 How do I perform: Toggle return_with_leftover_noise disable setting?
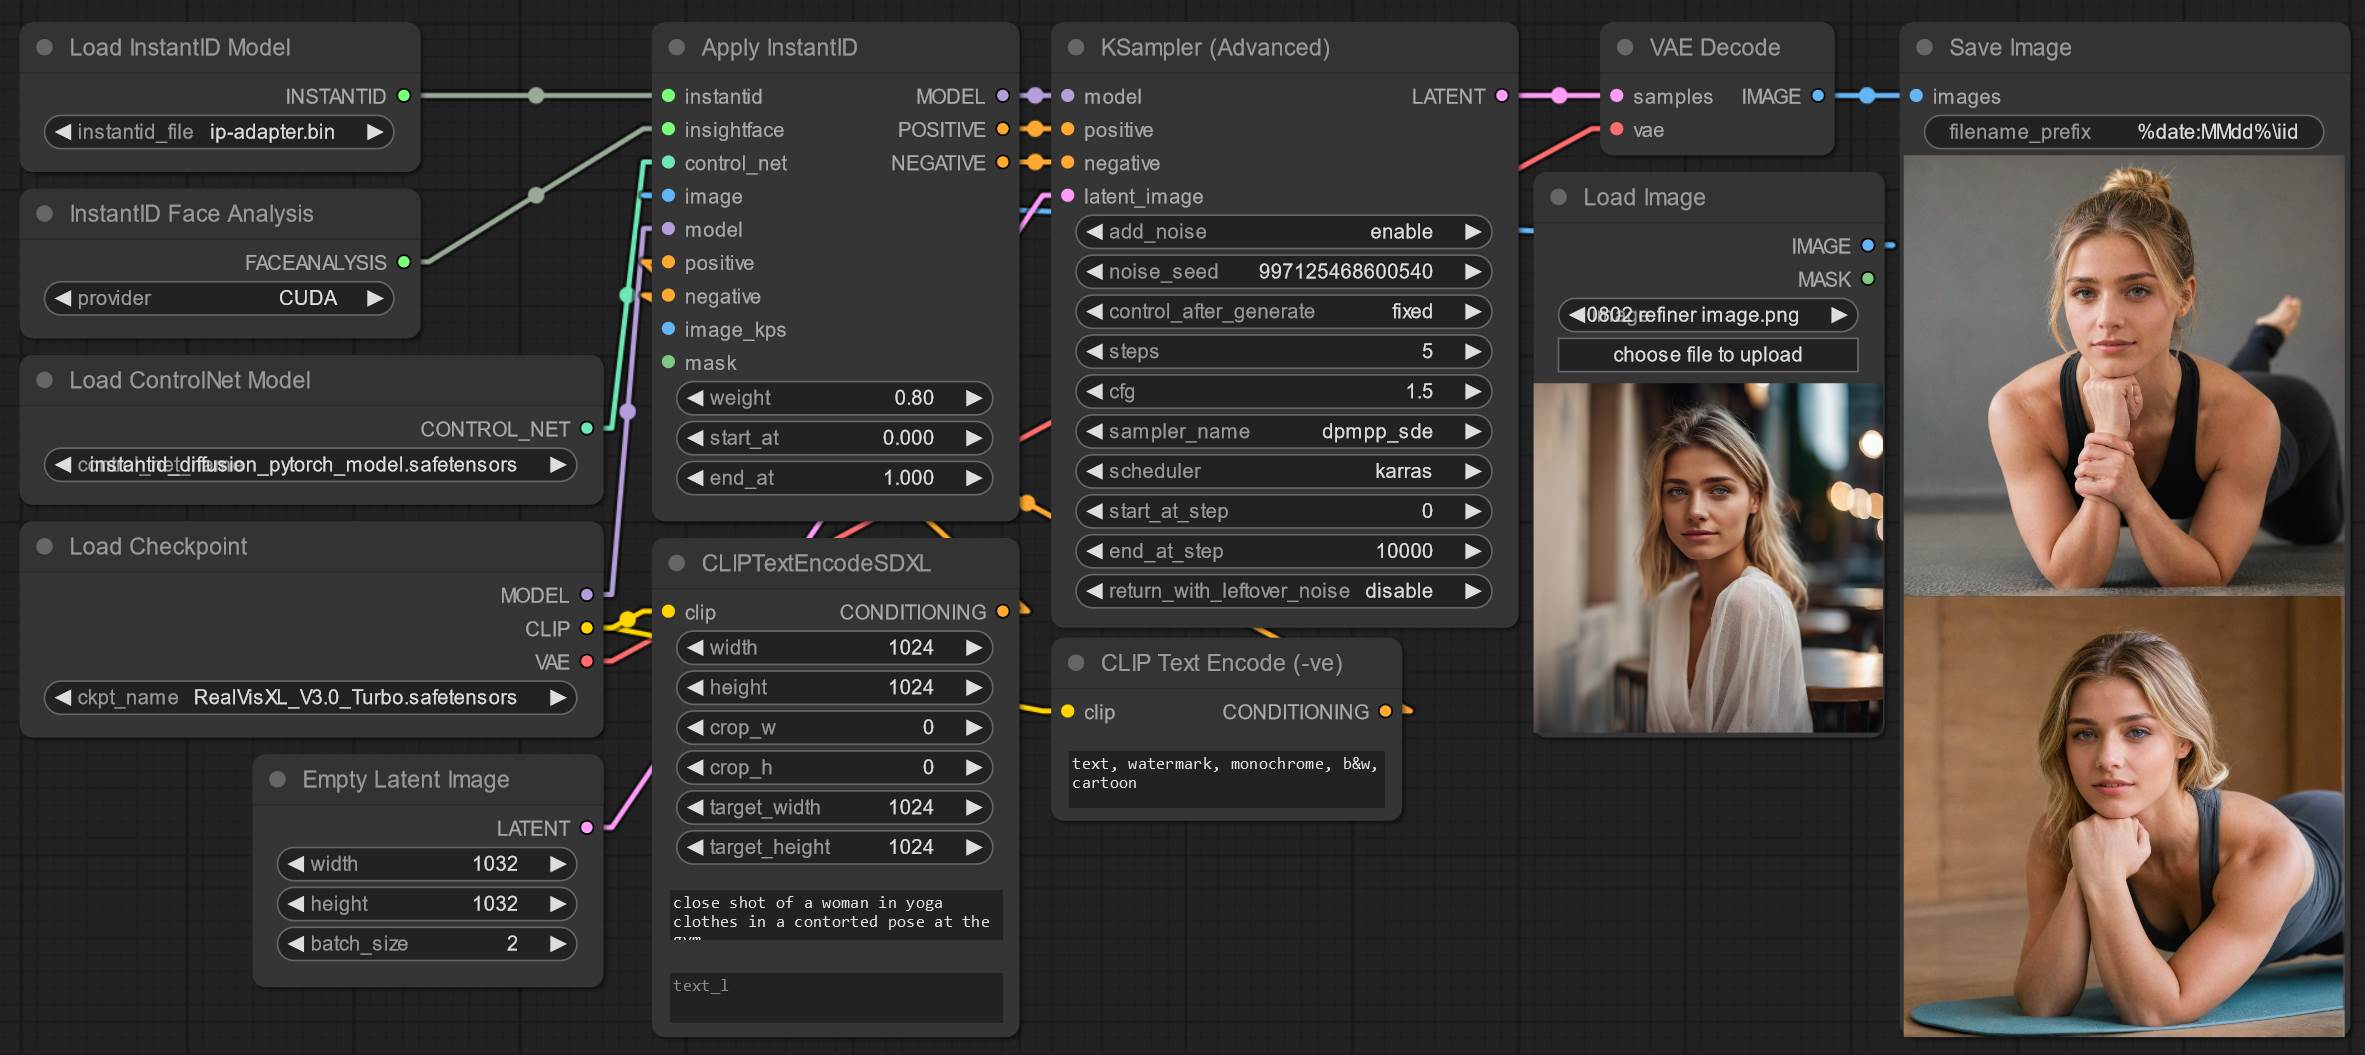point(1284,591)
